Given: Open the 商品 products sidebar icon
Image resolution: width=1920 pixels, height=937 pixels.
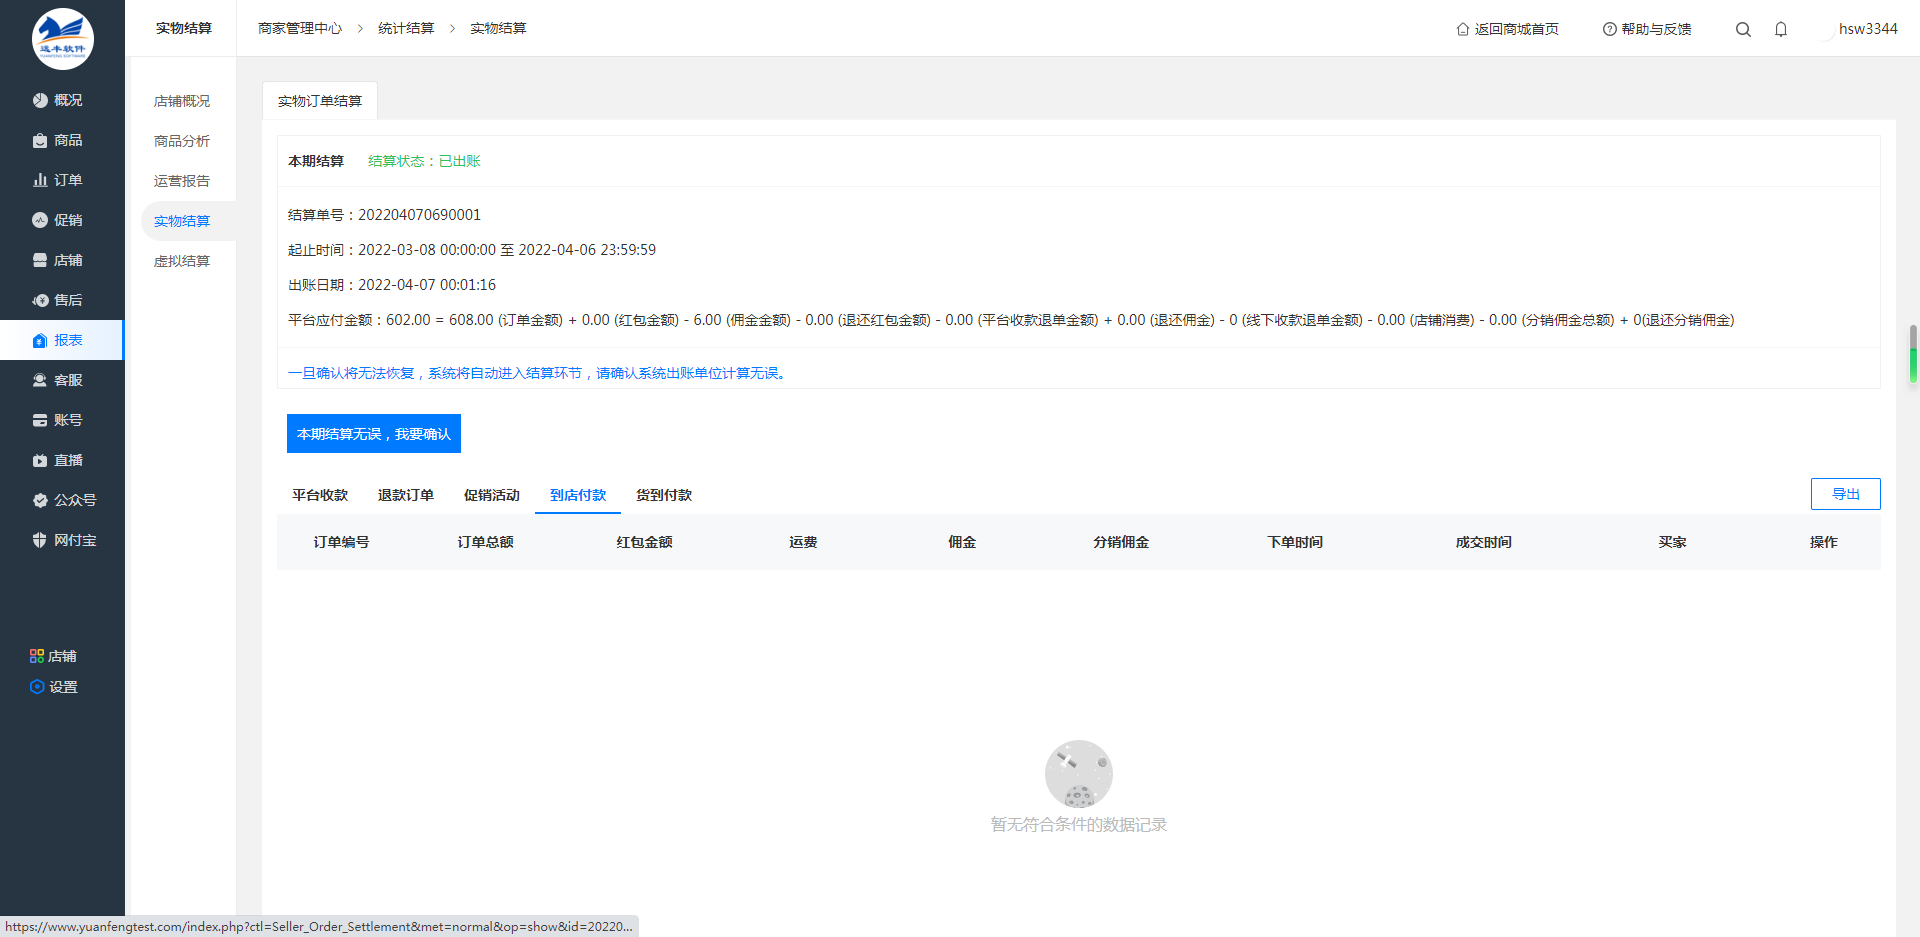Looking at the screenshot, I should point(40,140).
